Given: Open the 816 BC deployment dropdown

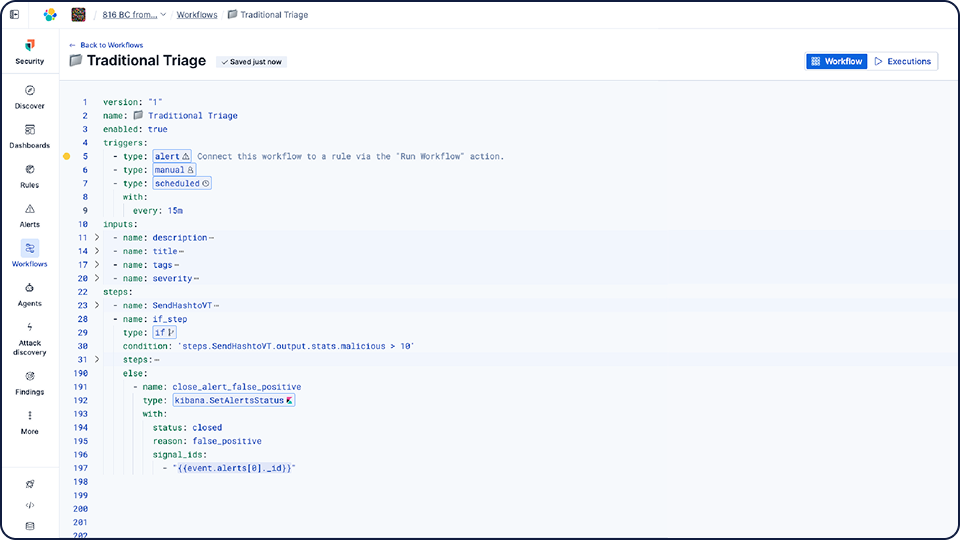Looking at the screenshot, I should (x=134, y=15).
